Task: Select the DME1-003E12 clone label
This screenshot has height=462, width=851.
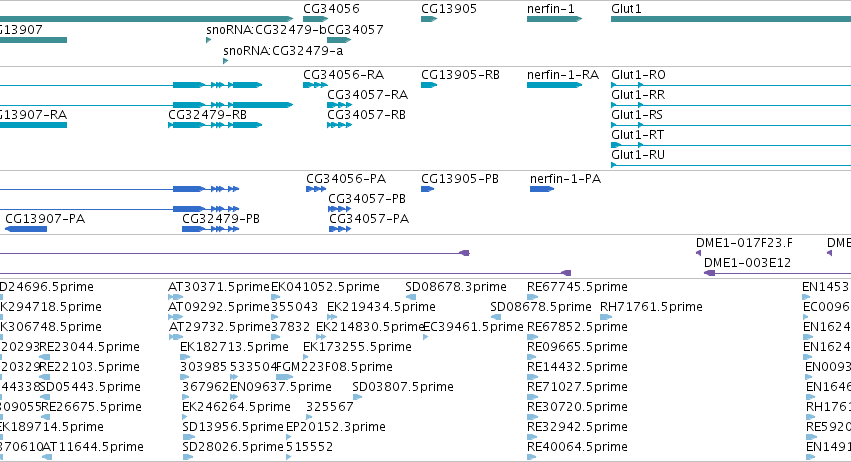Action: point(747,263)
